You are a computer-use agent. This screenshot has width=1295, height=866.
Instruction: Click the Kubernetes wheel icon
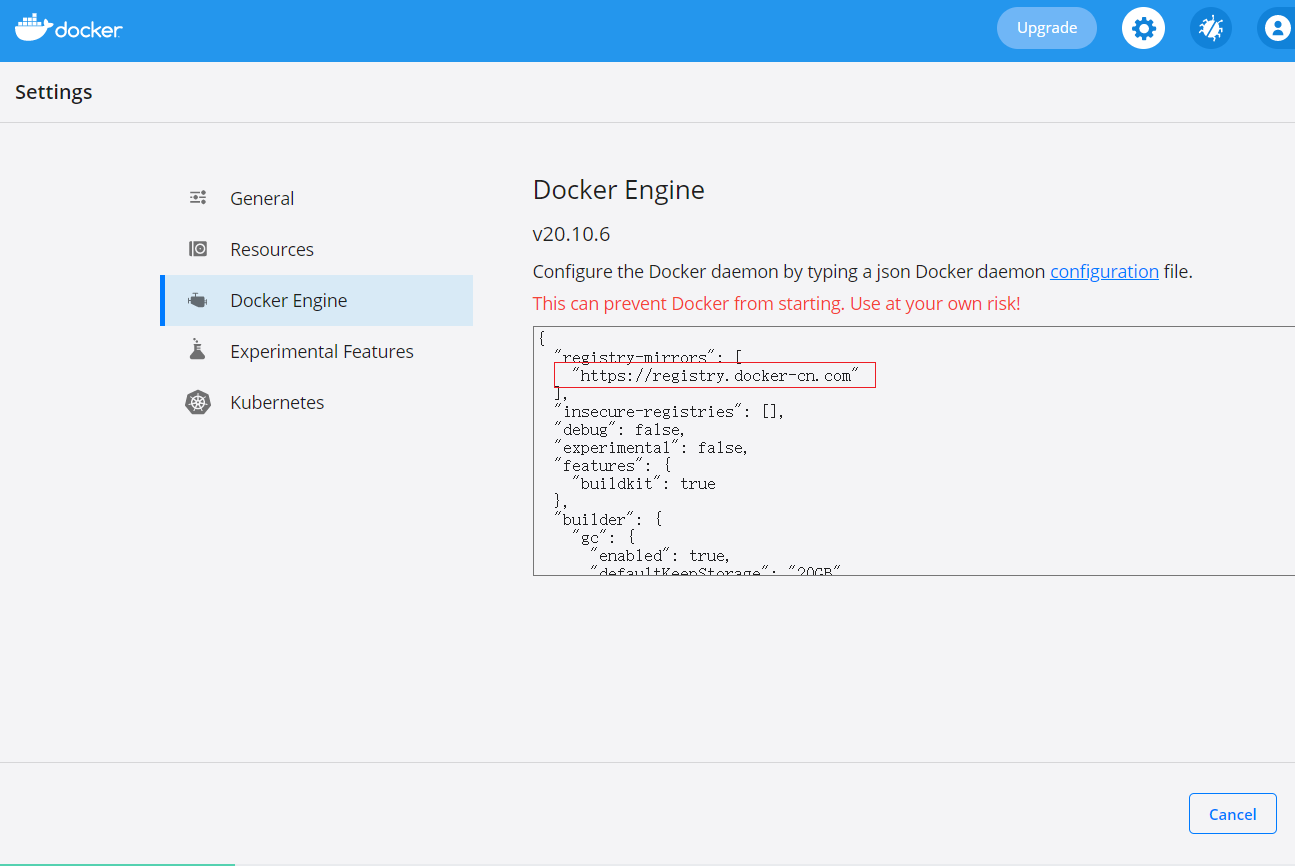198,402
